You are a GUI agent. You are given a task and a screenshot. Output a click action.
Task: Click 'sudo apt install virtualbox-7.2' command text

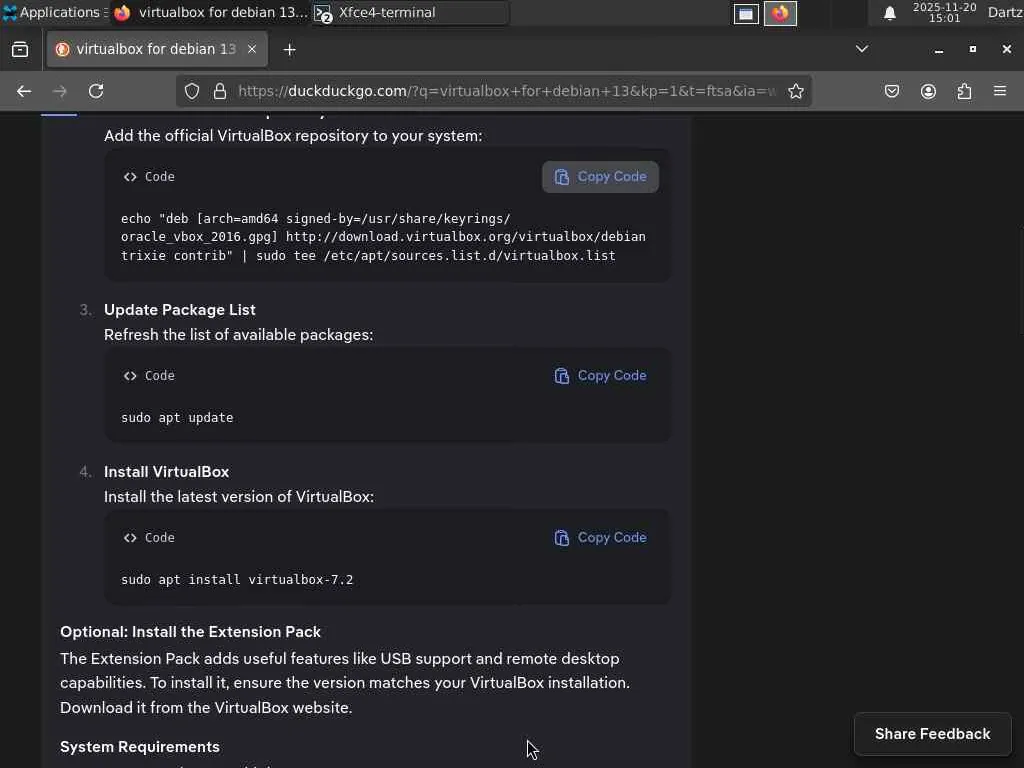pyautogui.click(x=237, y=580)
